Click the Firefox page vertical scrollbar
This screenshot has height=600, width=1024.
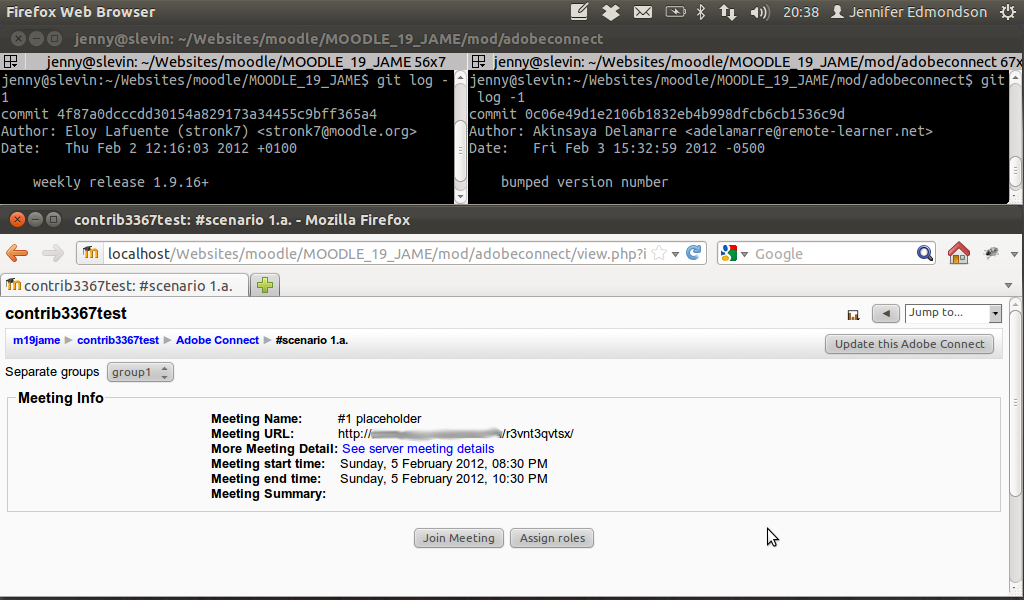pyautogui.click(x=1015, y=403)
